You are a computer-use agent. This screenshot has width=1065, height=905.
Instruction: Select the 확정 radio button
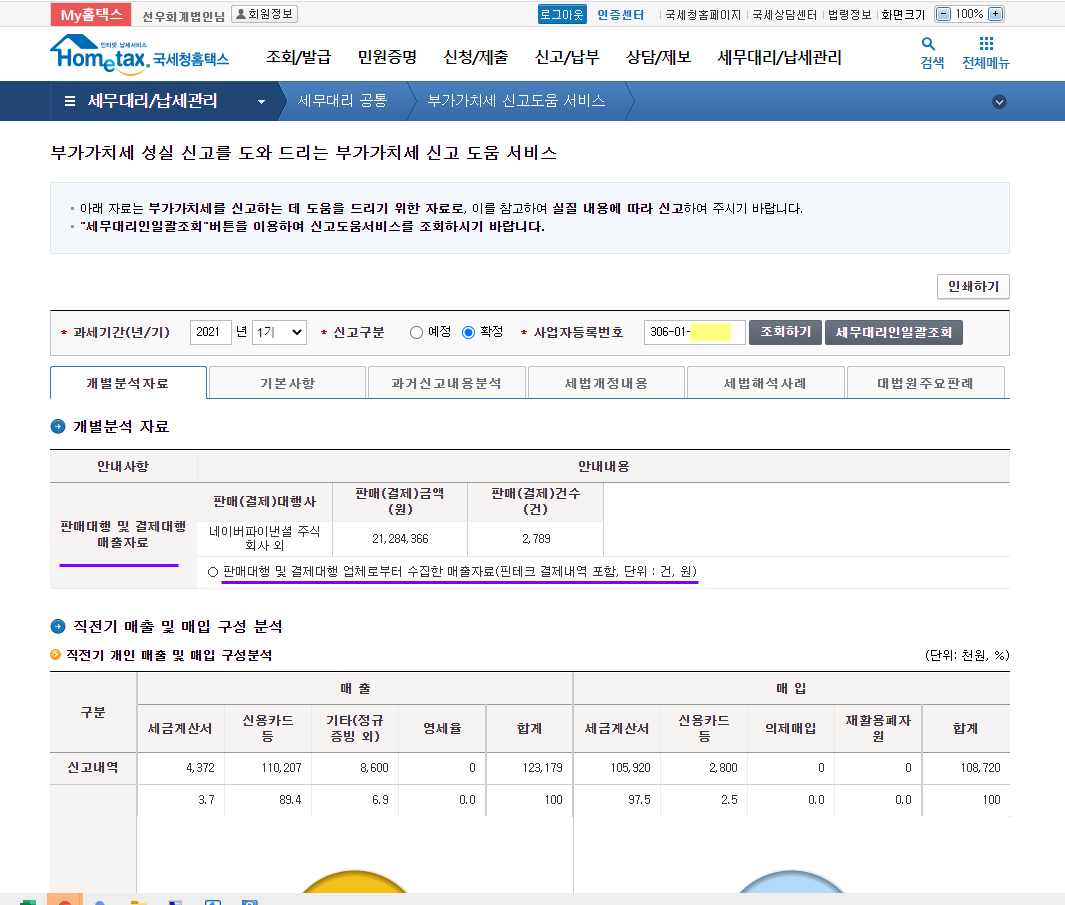pyautogui.click(x=468, y=332)
